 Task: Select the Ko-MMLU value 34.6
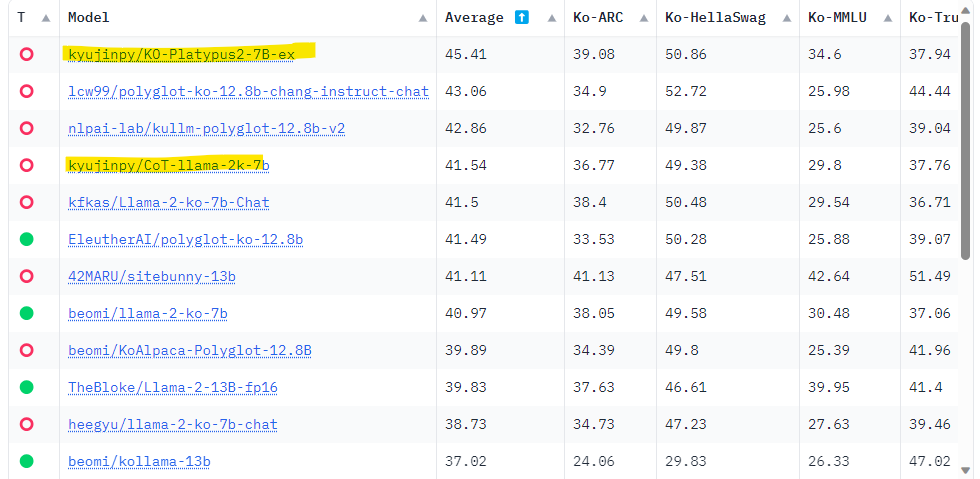coord(824,54)
